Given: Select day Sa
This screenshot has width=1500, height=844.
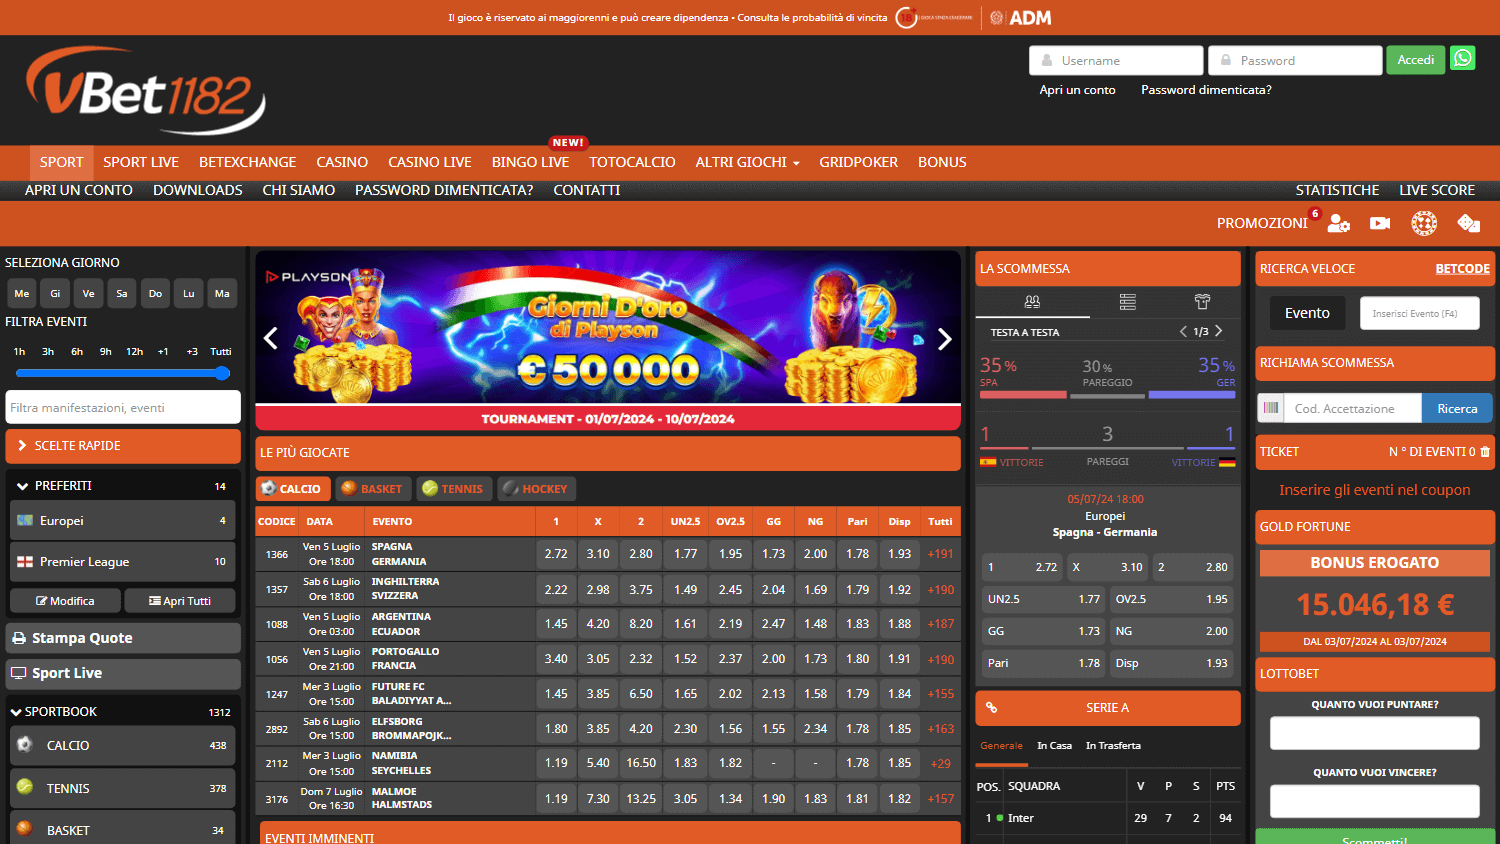Looking at the screenshot, I should (x=122, y=293).
